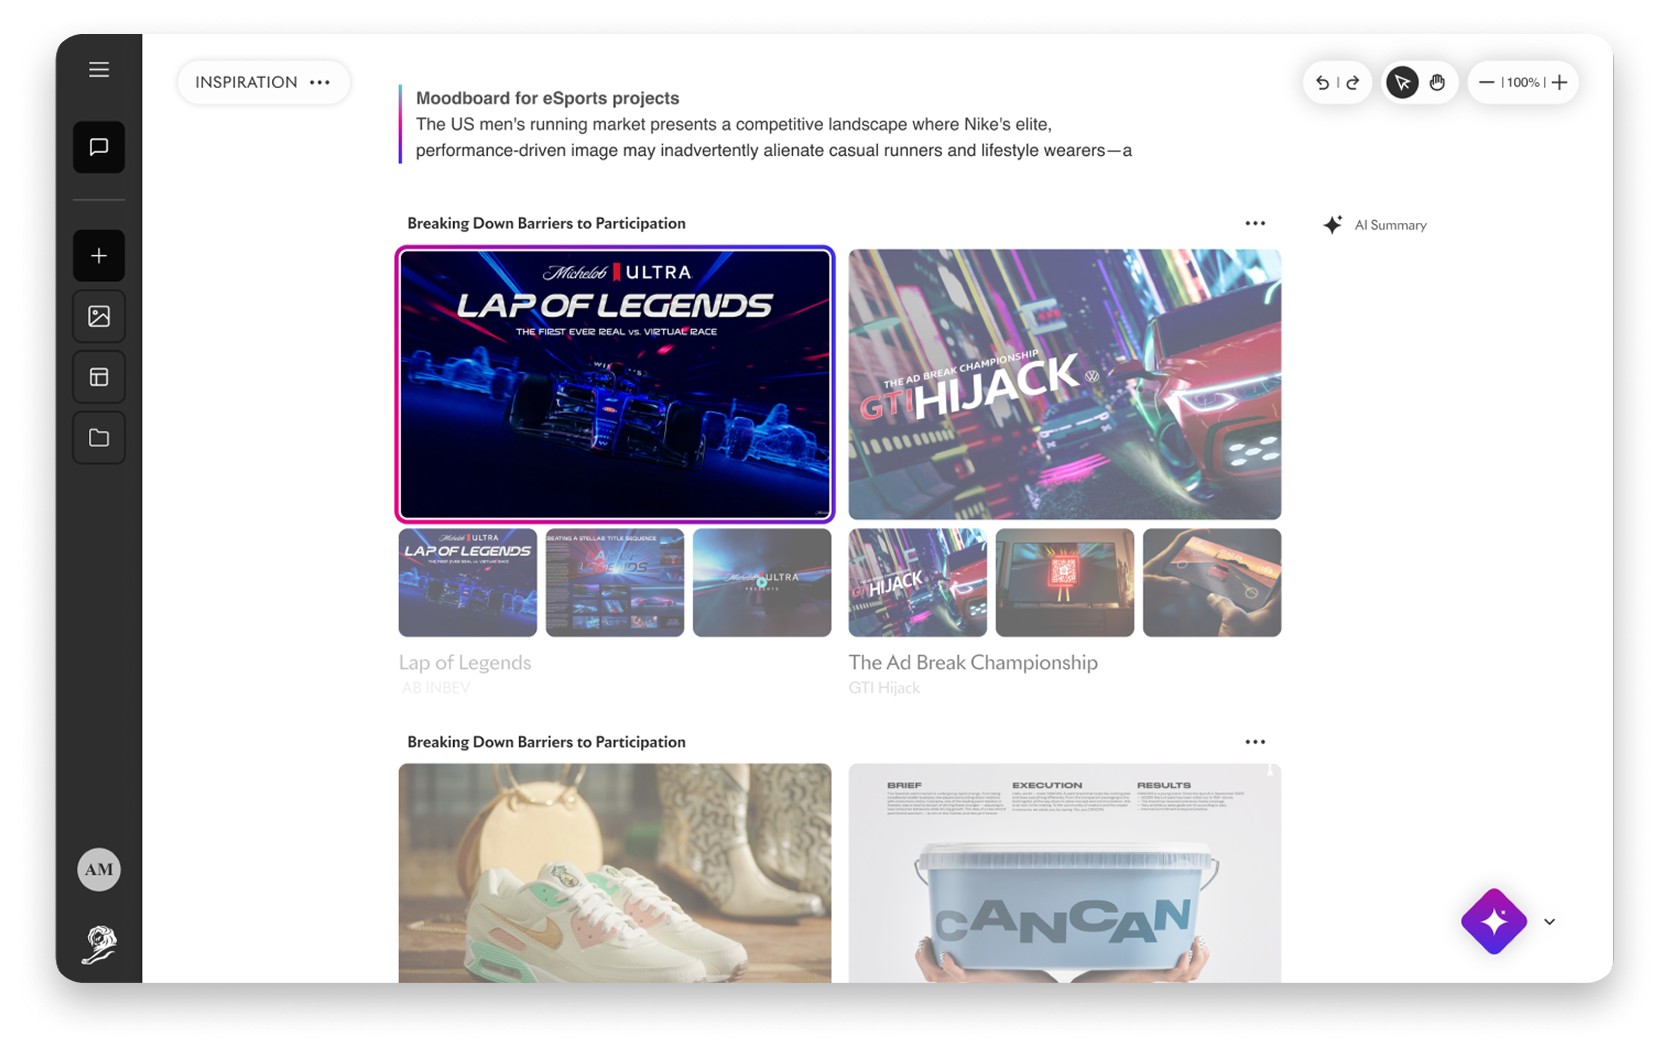Viewport: 1670px width, 1053px height.
Task: Switch to the hand pan tool
Action: coord(1437,83)
